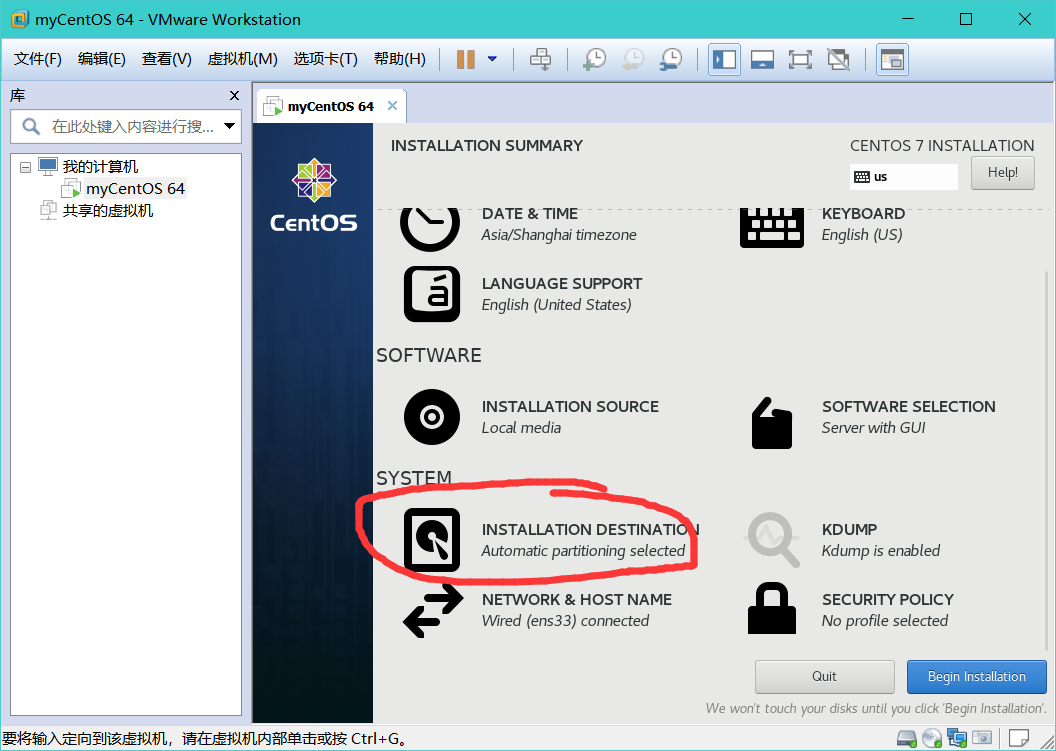The image size is (1056, 751).
Task: Open the LANGUAGE SUPPORT icon
Action: [432, 294]
